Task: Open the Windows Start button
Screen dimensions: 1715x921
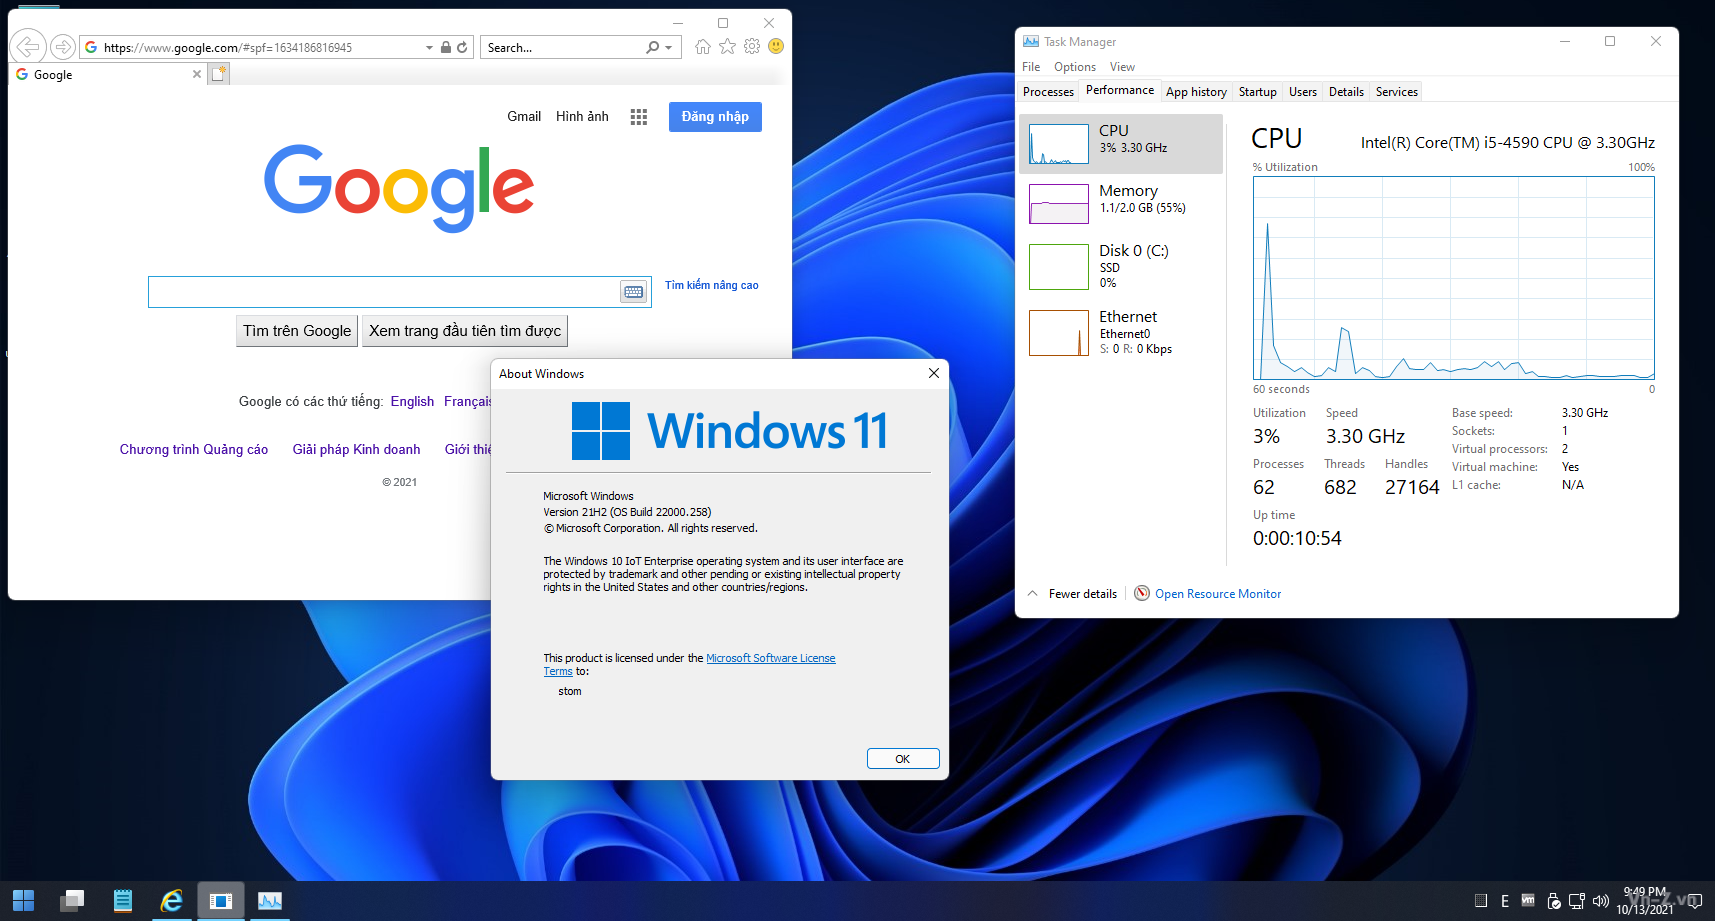Action: (23, 901)
